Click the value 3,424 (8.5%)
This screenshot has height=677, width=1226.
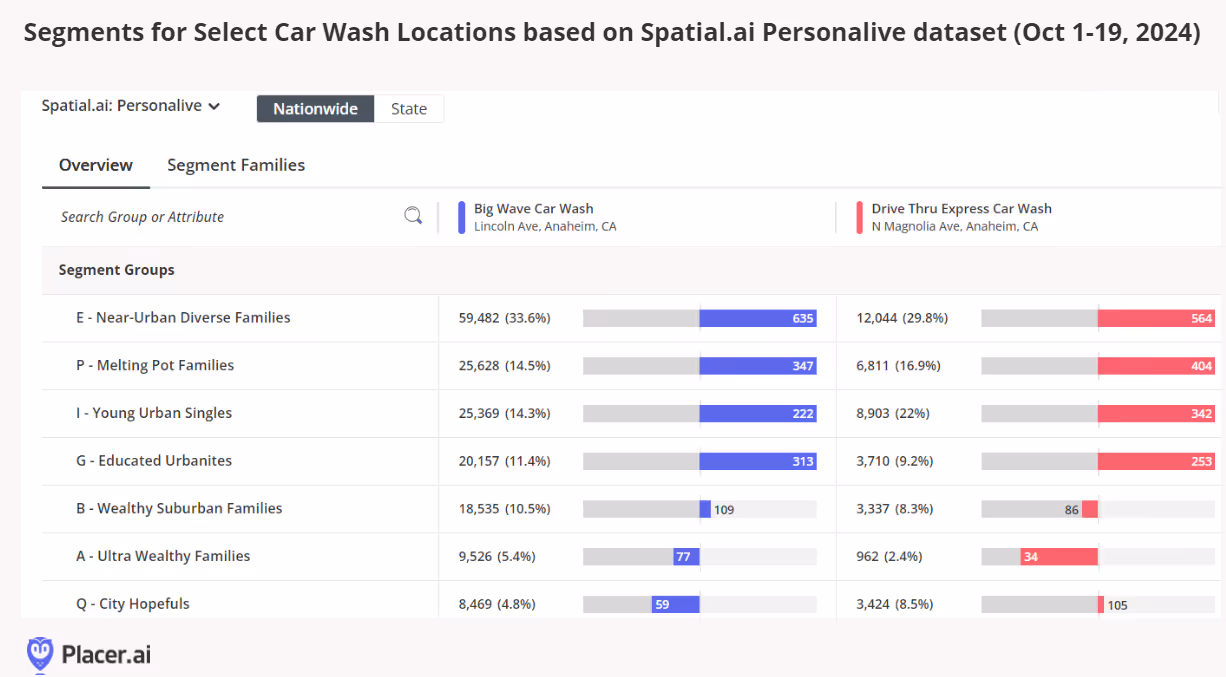tap(895, 604)
